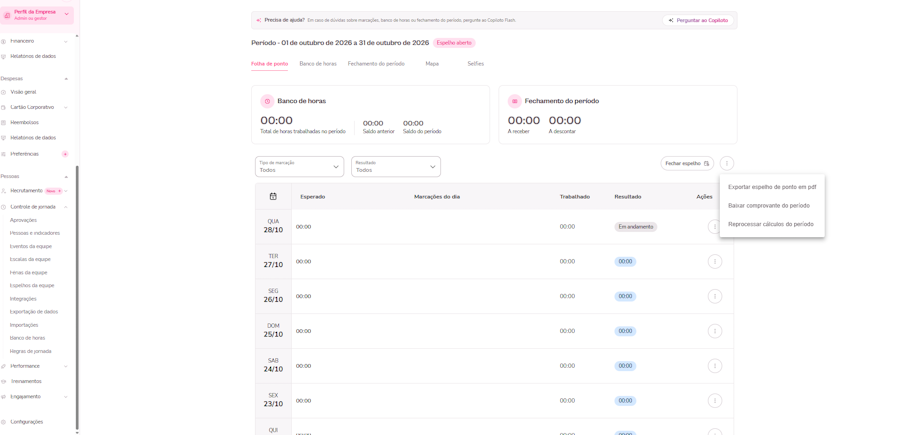The image size is (900, 435).
Task: Collapse the Pessoas section
Action: (66, 177)
